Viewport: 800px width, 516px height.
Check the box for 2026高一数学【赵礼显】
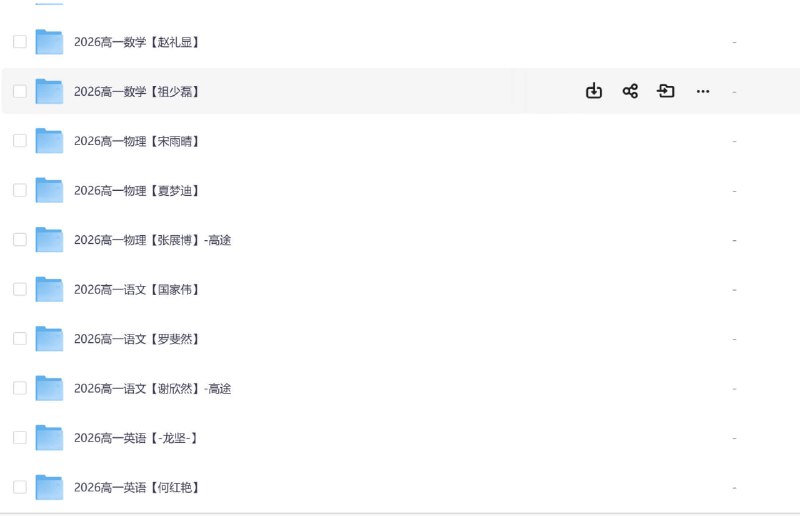click(20, 42)
